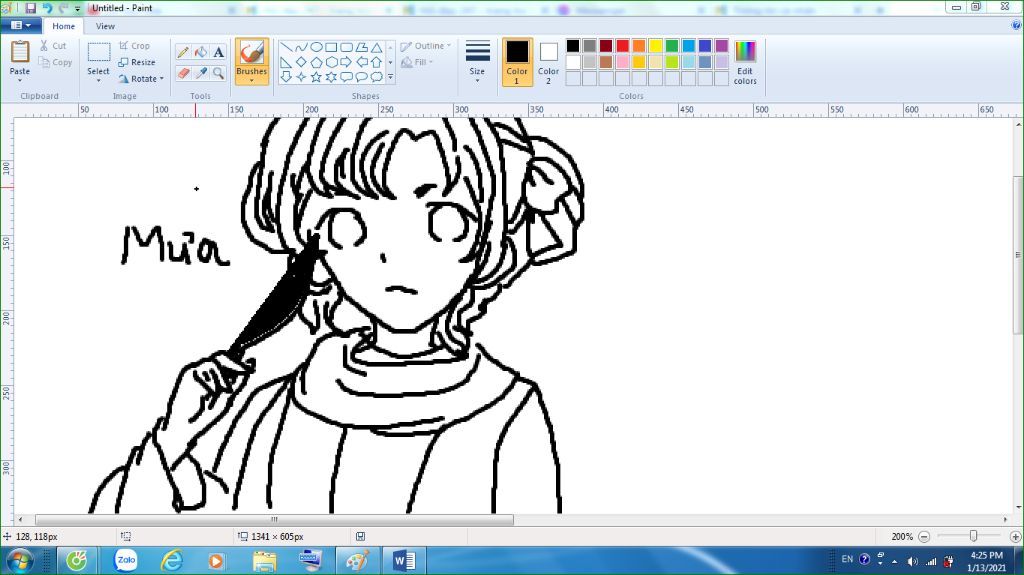The image size is (1024, 575).
Task: Choose the Pentagon shape
Action: coord(316,62)
